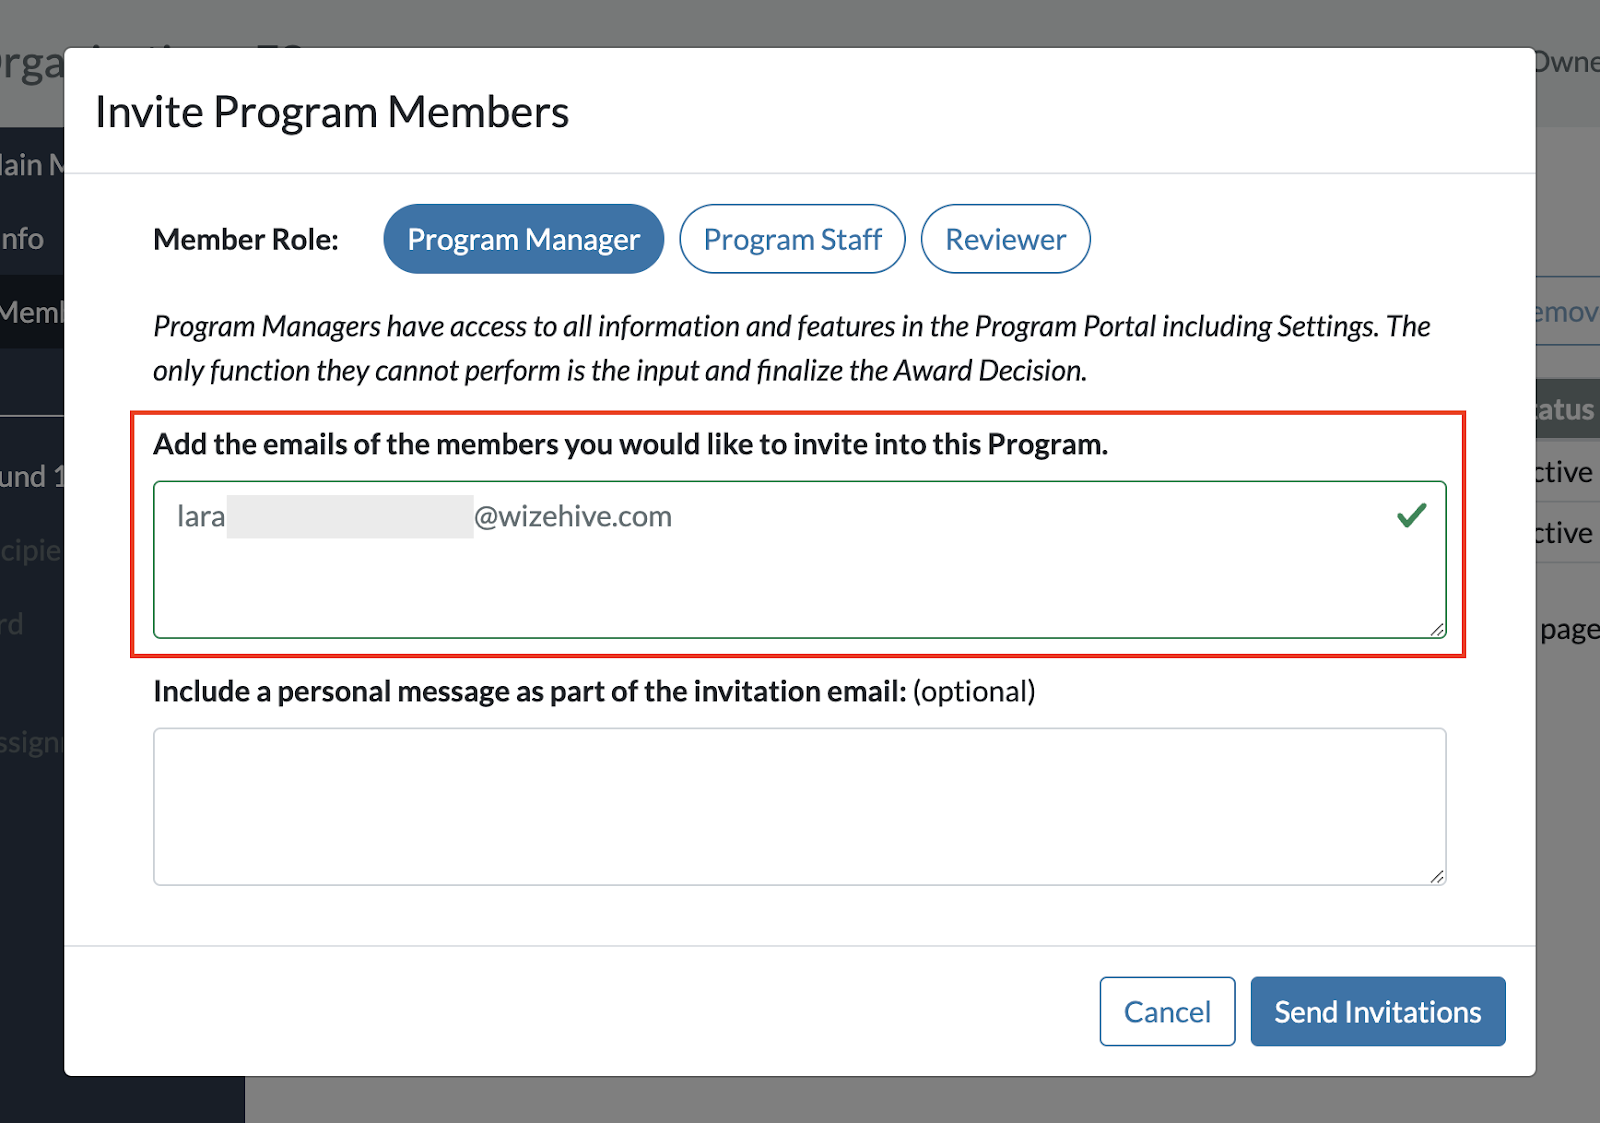
Task: Click the Owner label at top right
Action: 1572,61
